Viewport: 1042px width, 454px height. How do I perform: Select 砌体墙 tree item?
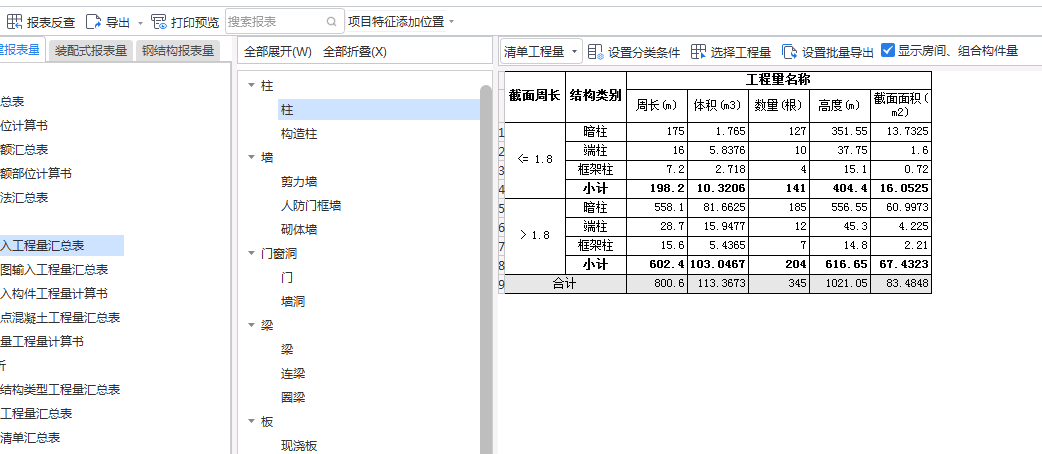299,229
